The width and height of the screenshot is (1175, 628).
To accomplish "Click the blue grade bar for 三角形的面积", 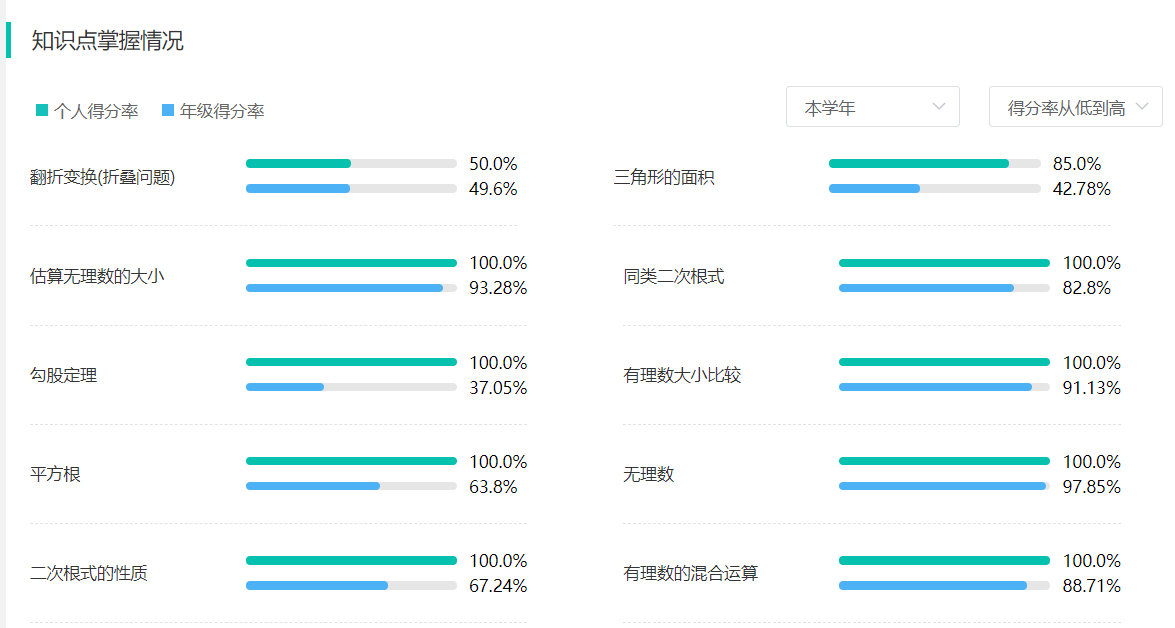I will coord(874,189).
